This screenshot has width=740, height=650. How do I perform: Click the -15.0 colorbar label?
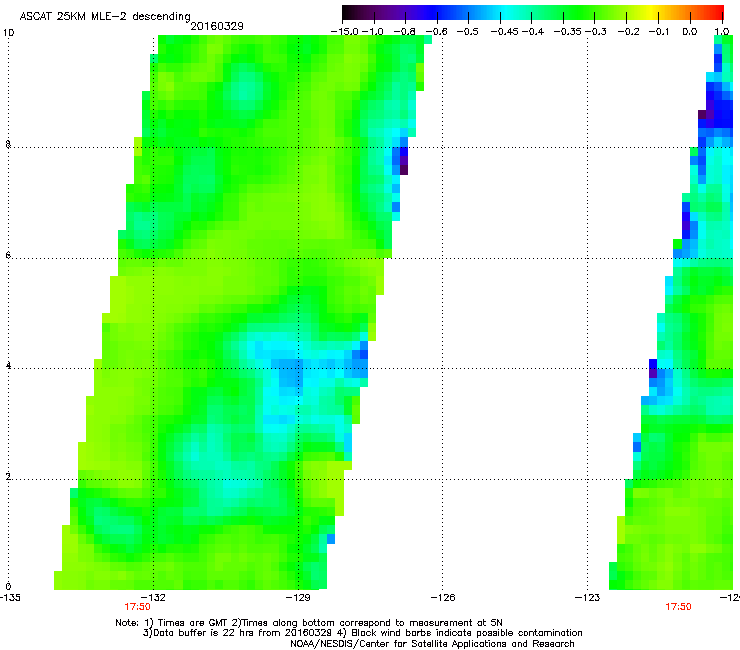[345, 32]
